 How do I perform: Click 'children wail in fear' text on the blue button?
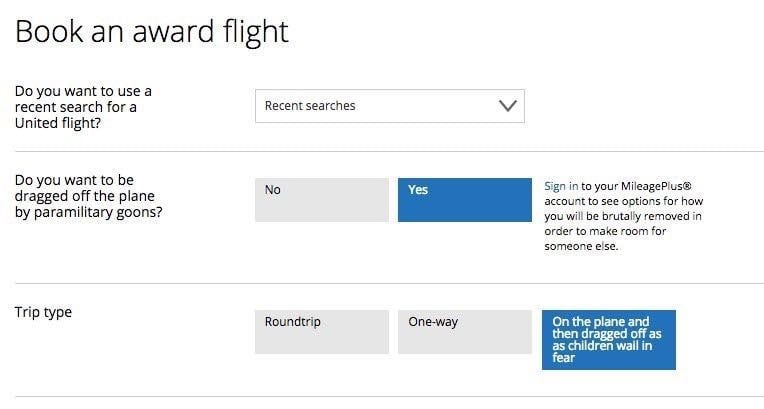pyautogui.click(x=602, y=351)
